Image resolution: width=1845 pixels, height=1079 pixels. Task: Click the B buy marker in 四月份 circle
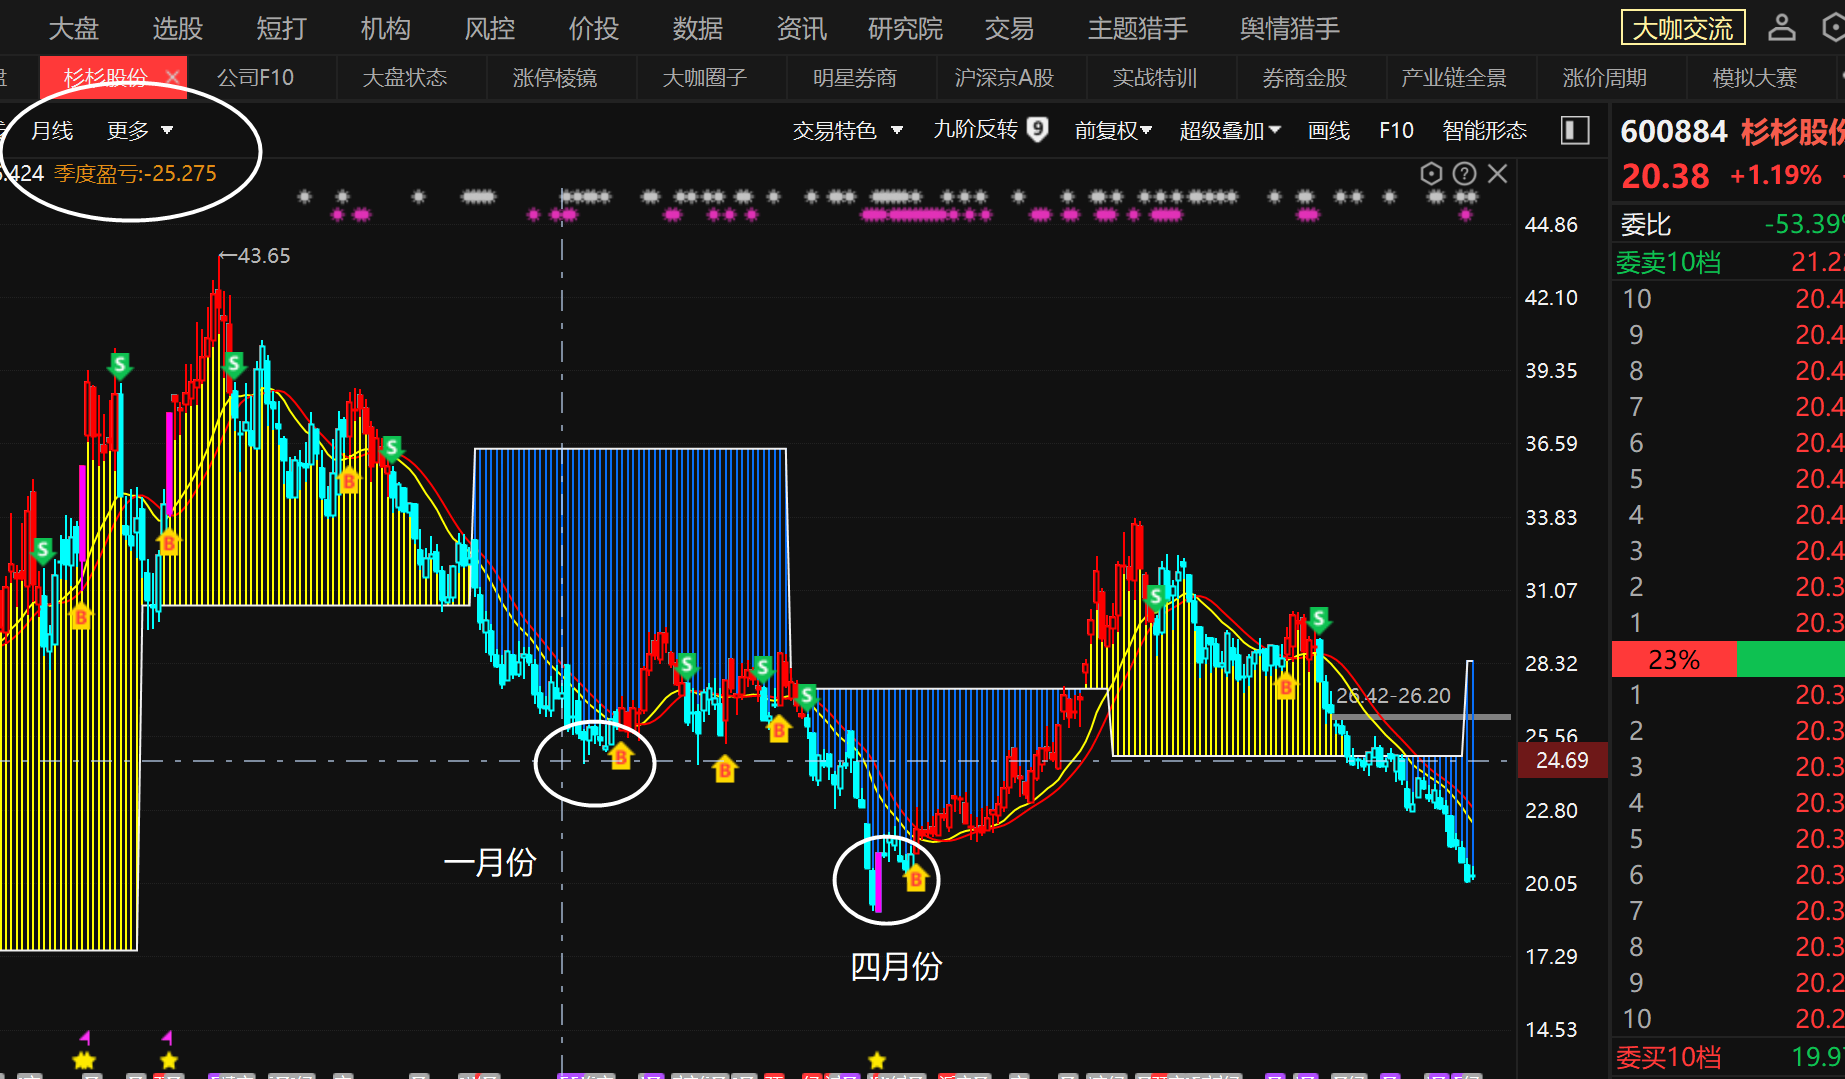[x=915, y=879]
